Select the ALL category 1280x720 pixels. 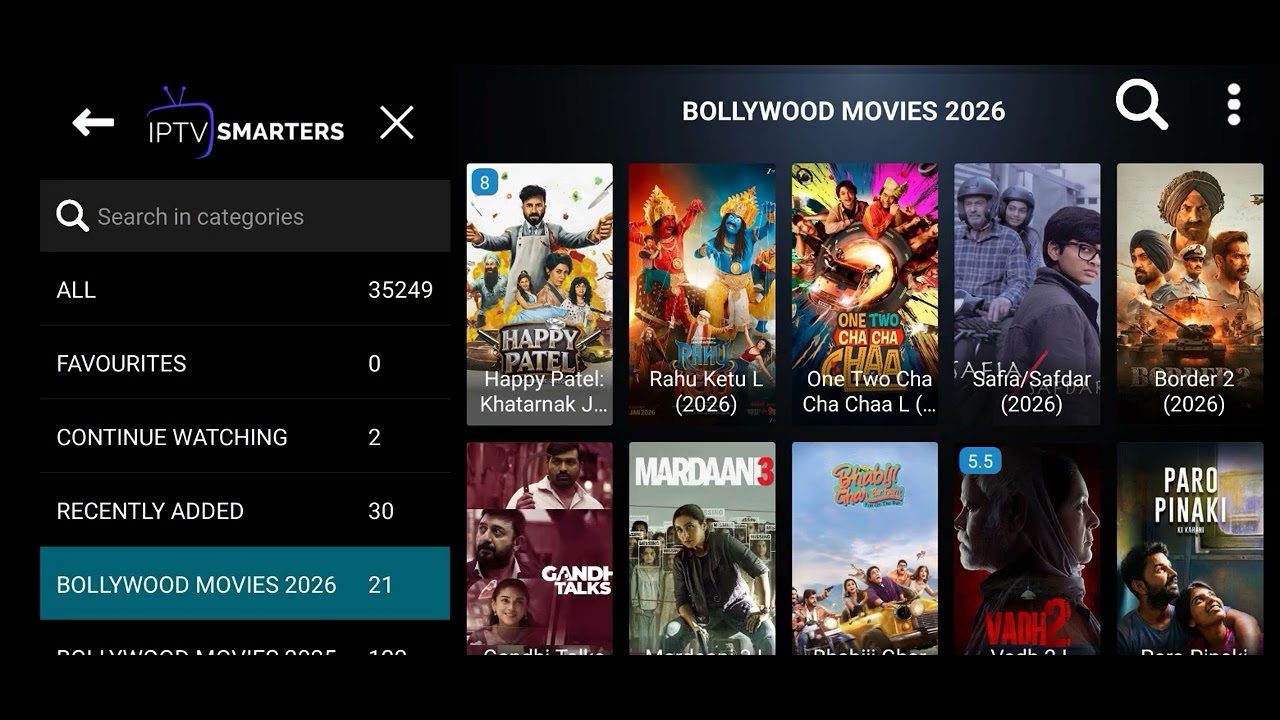click(x=245, y=290)
